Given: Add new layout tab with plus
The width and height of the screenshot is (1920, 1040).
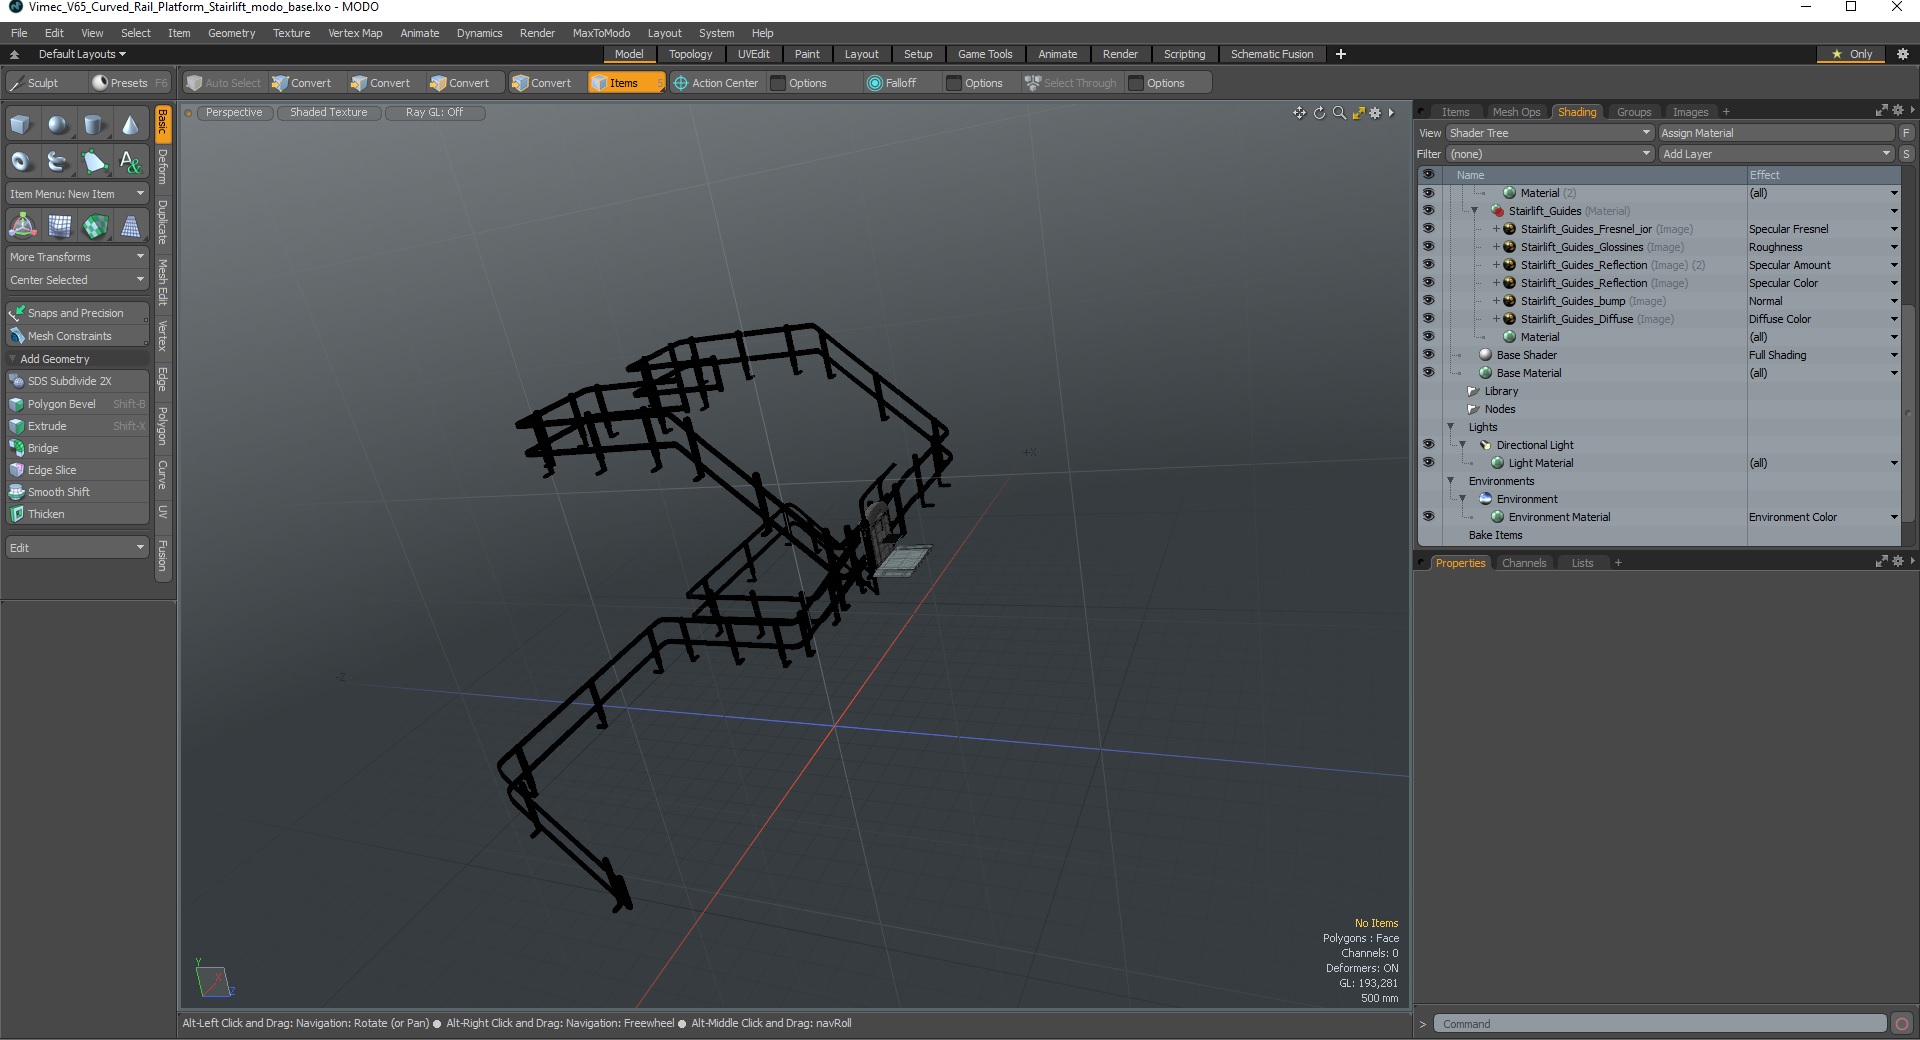Looking at the screenshot, I should [1341, 54].
